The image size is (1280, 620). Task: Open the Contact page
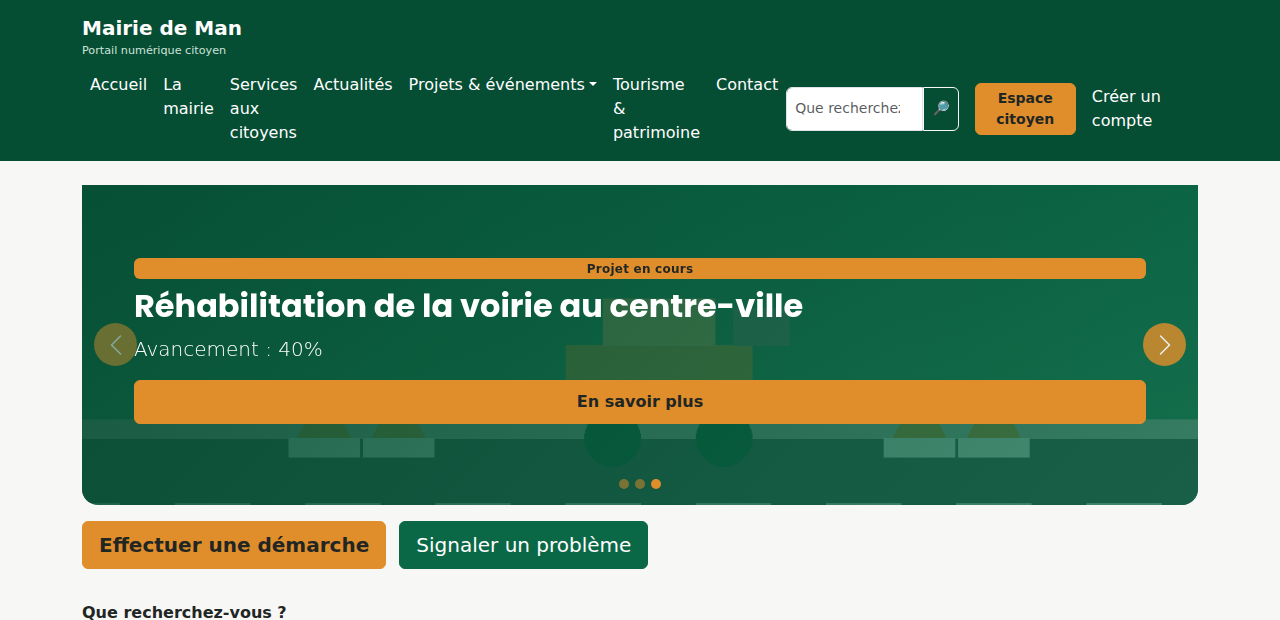tap(747, 85)
